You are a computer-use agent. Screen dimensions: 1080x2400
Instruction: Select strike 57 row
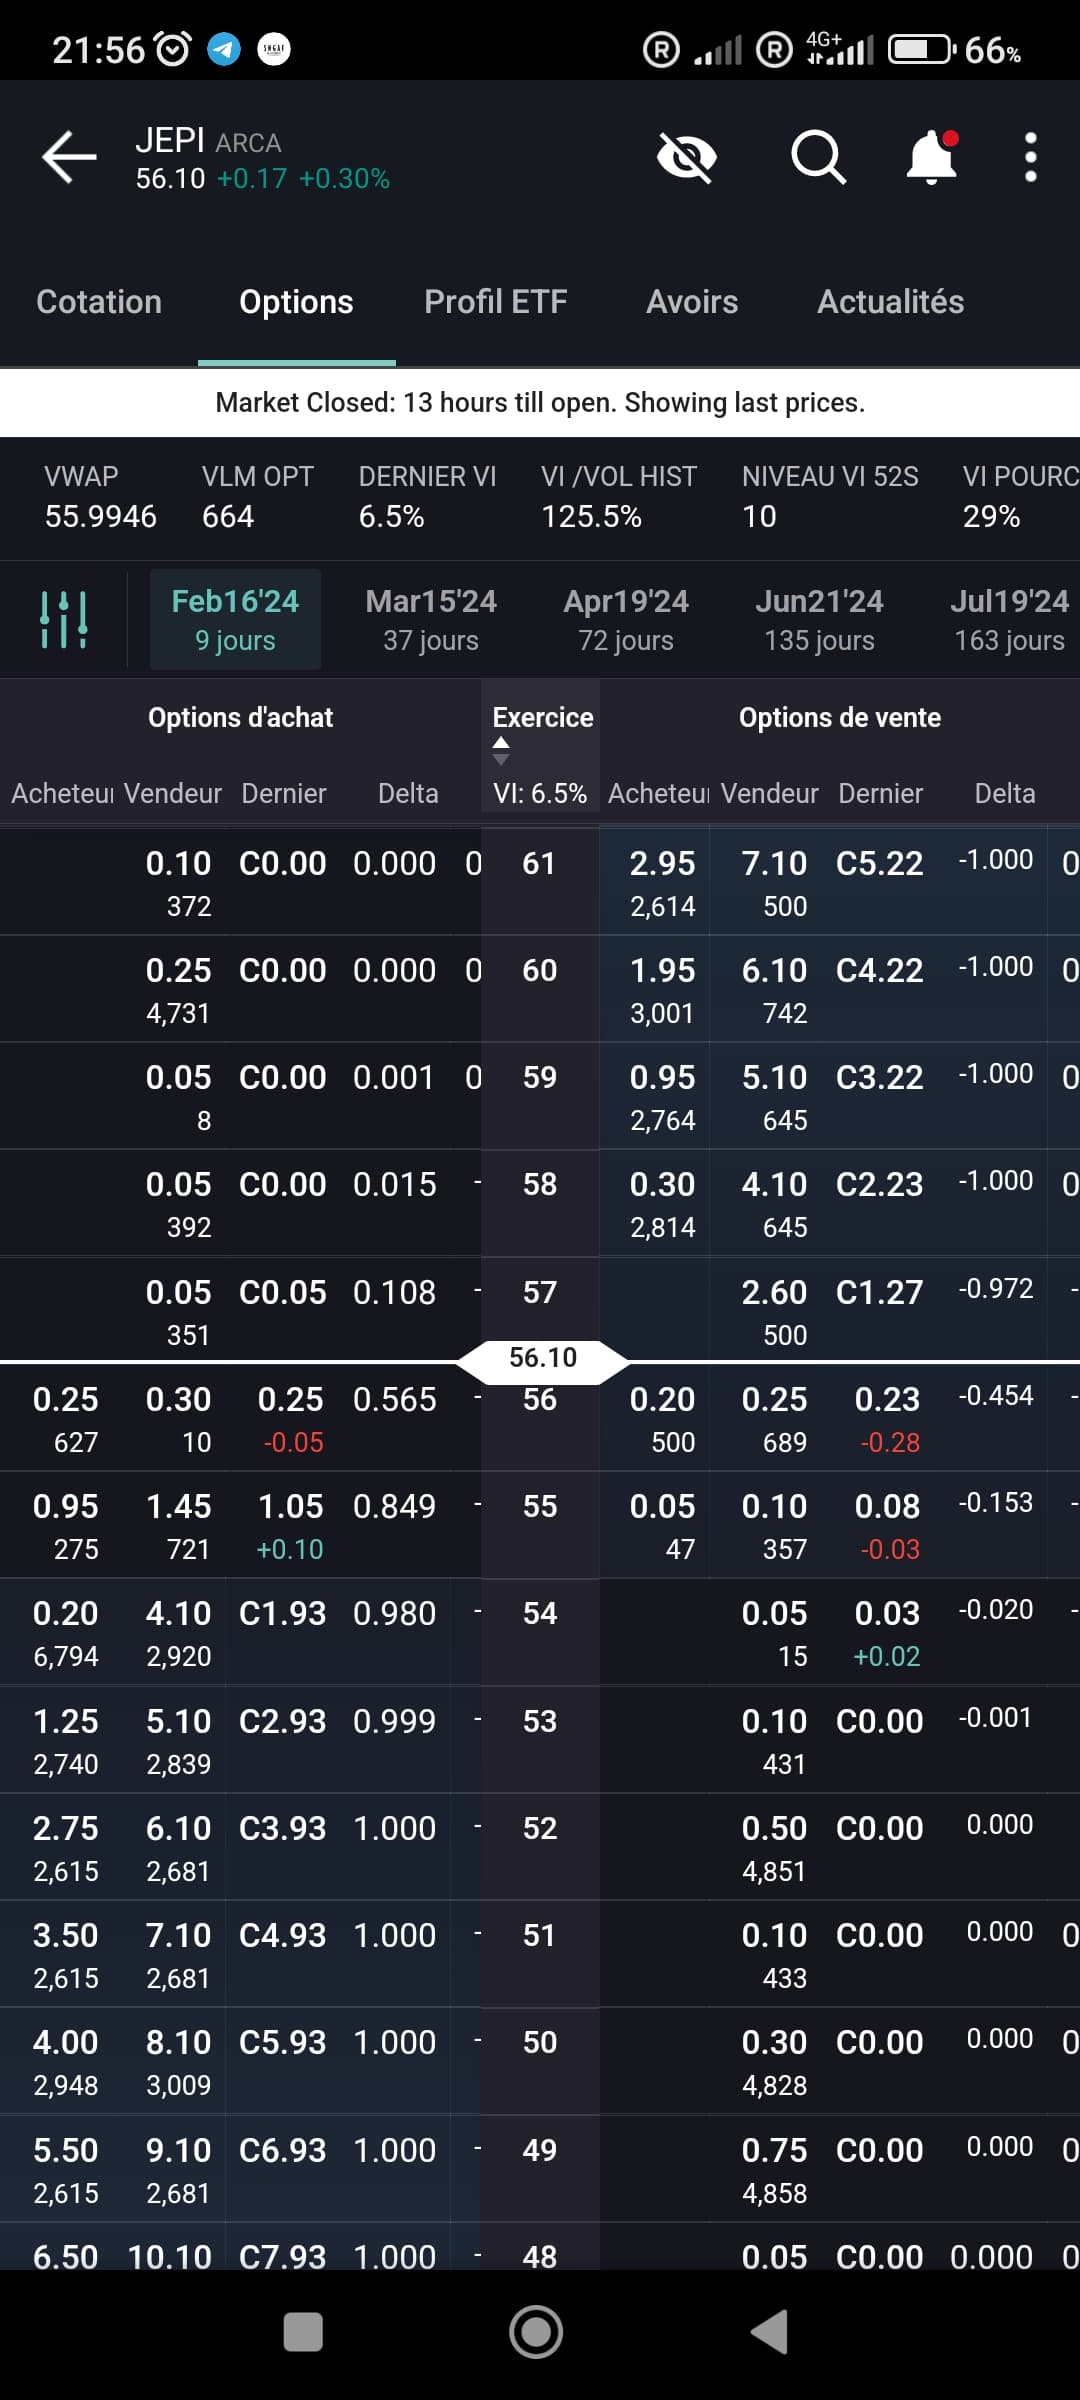(x=540, y=1310)
